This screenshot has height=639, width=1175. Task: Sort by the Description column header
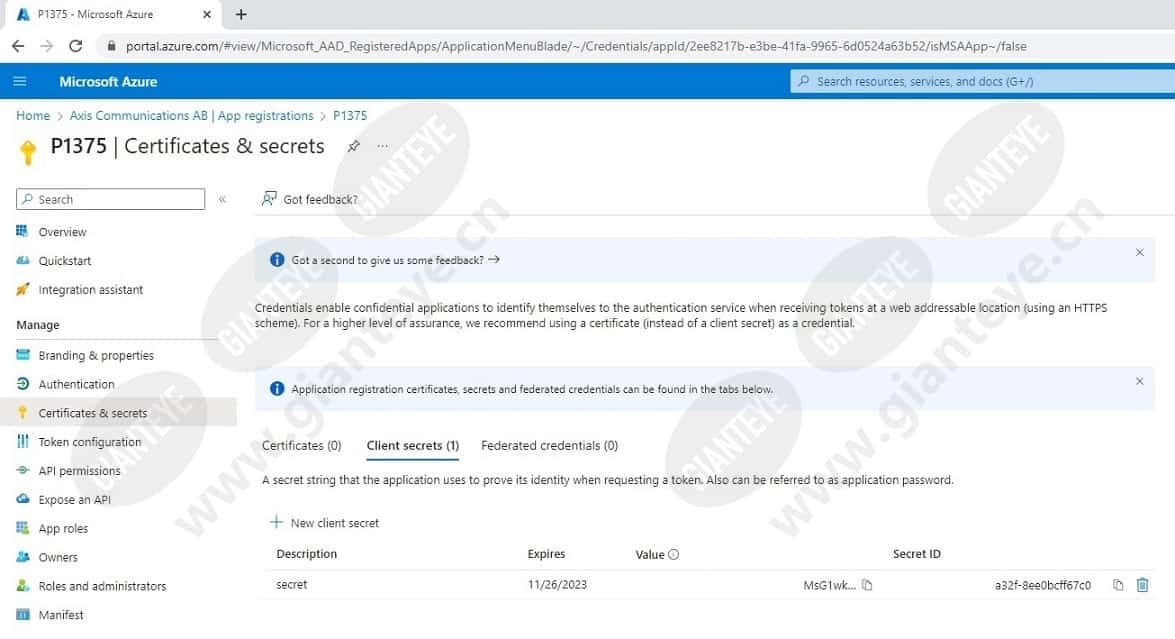[306, 554]
